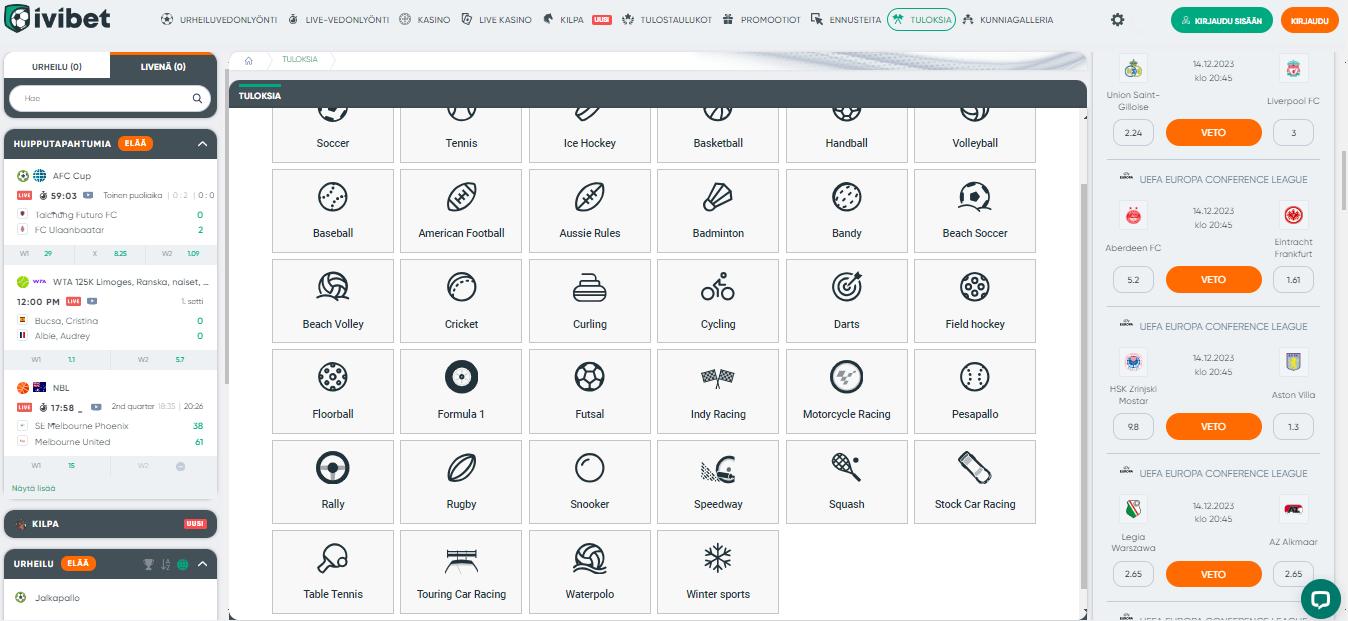Viewport: 1348px width, 621px height.
Task: Open the Kilpa panel in left sidebar
Action: [111, 524]
